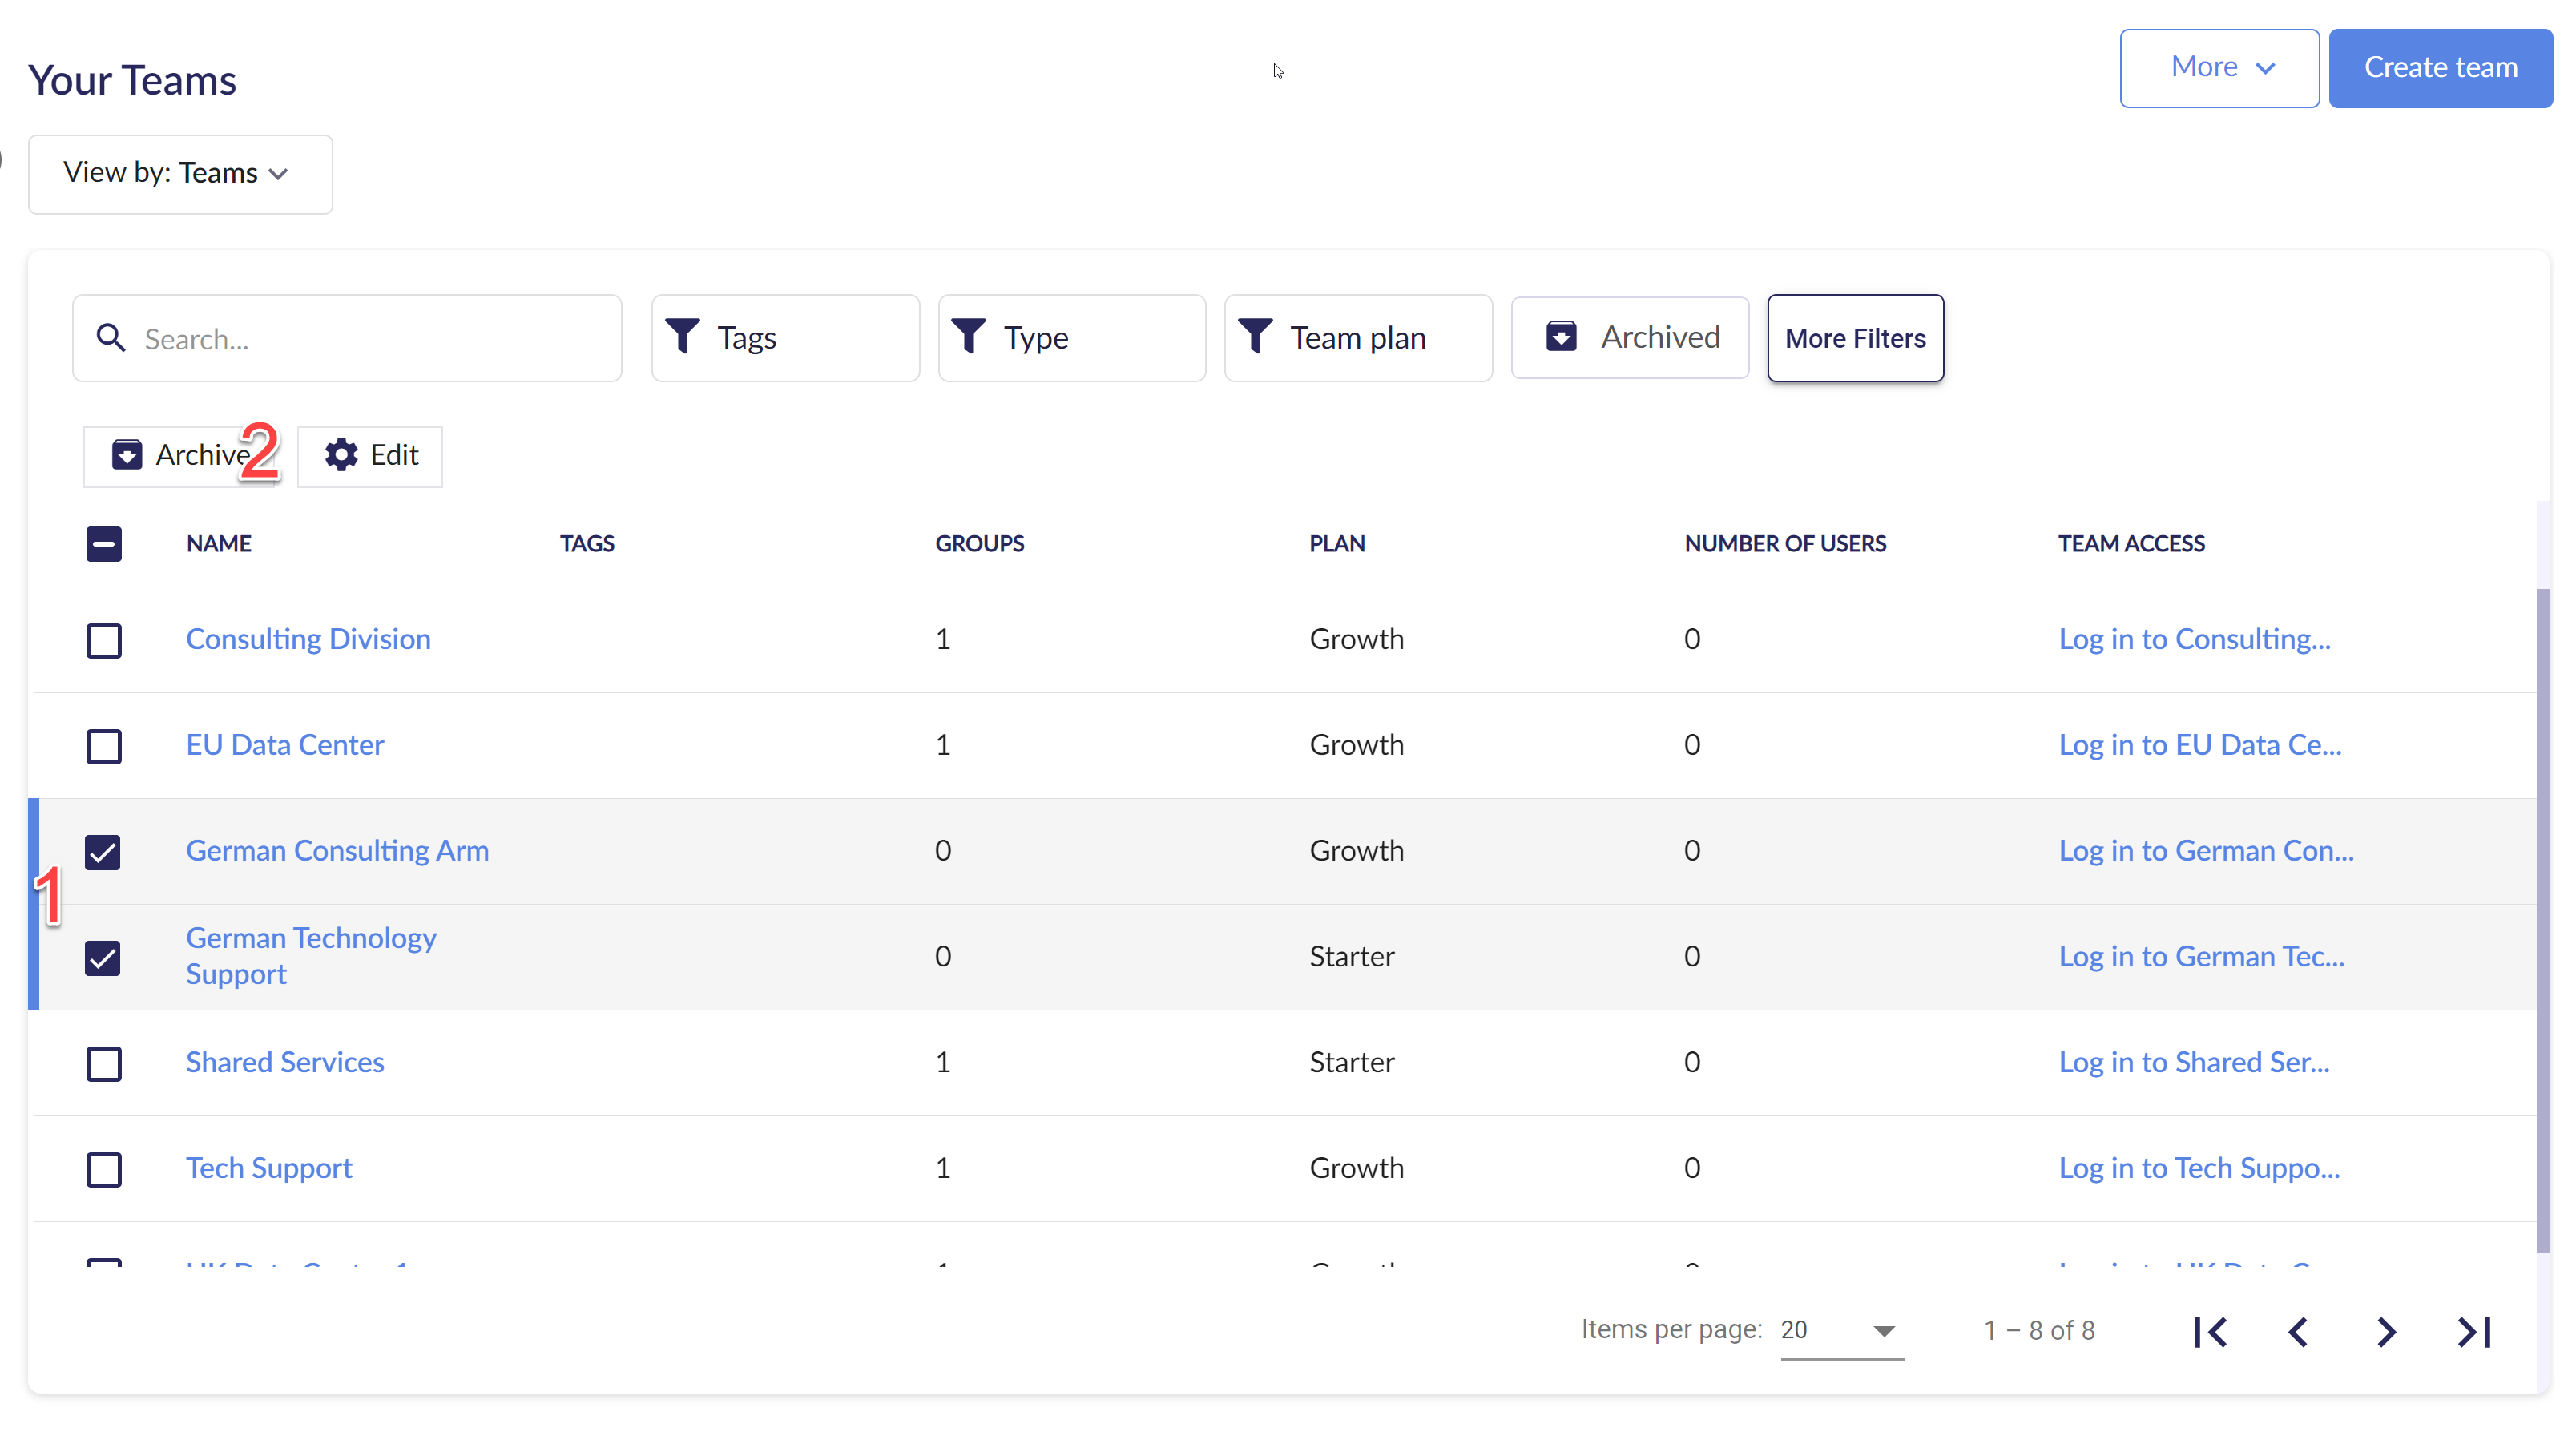The height and width of the screenshot is (1440, 2576).
Task: Click the Tags filter funnel icon
Action: 683,337
